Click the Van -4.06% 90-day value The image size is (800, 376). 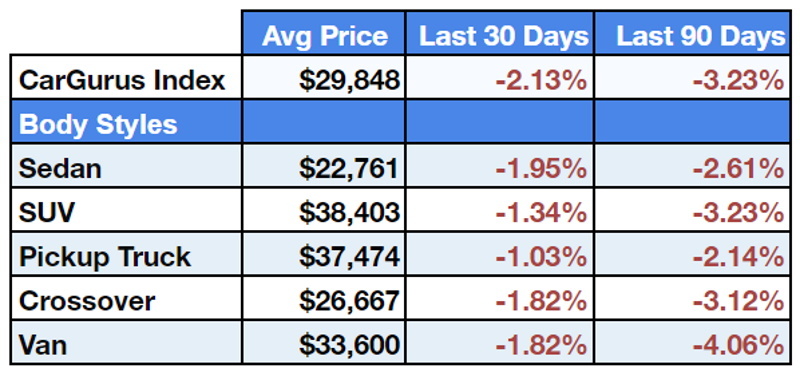[x=738, y=345]
